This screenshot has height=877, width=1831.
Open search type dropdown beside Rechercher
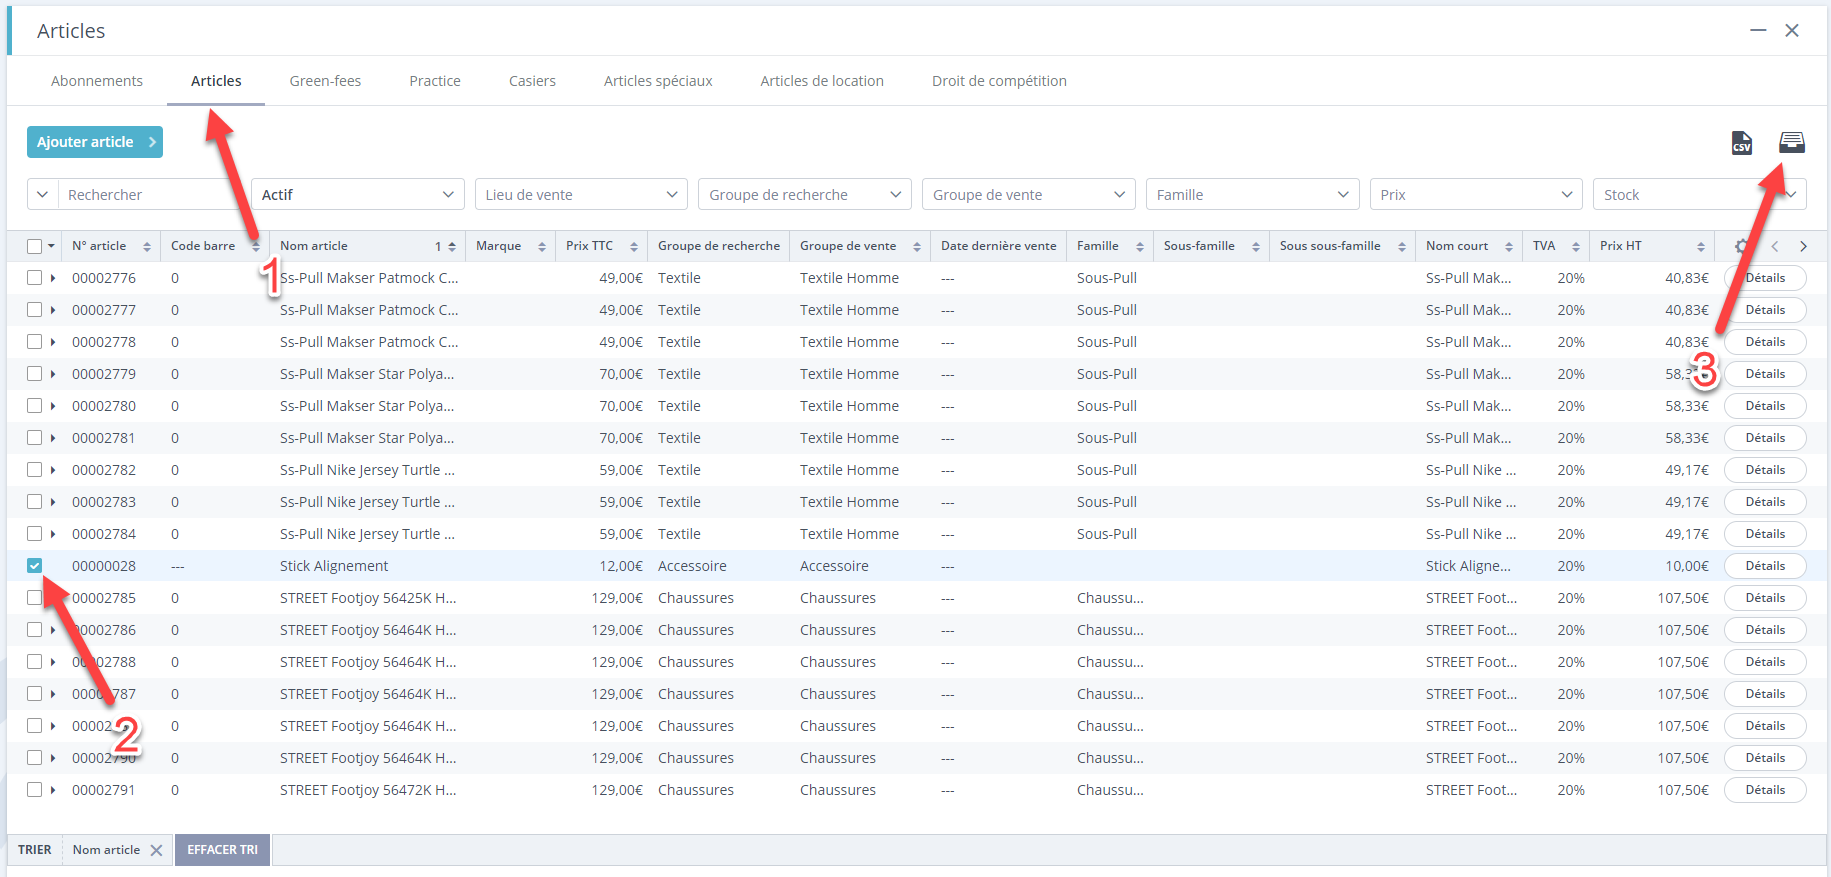(x=42, y=195)
